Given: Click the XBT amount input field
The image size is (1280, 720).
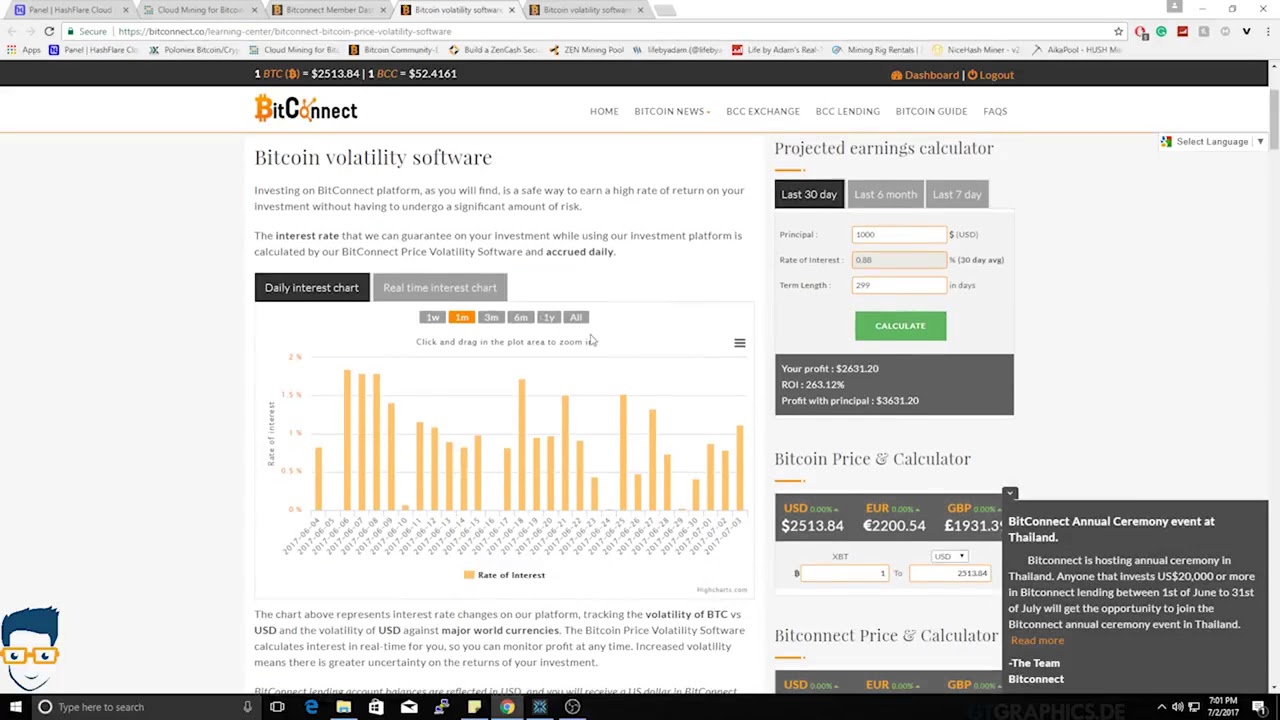Looking at the screenshot, I should point(843,574).
